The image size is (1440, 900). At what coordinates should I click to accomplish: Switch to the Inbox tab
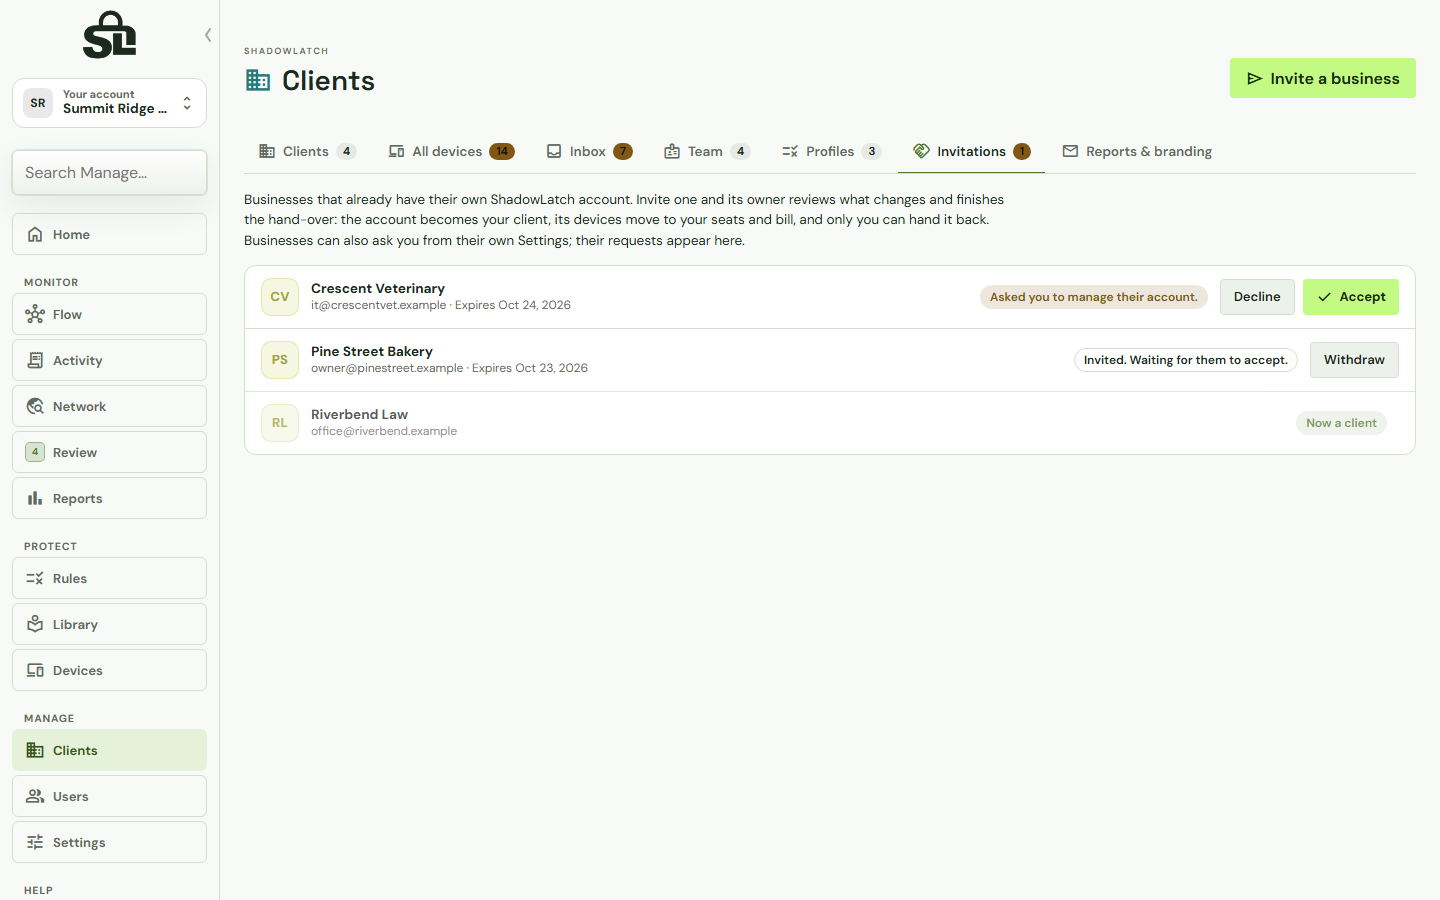(x=589, y=151)
